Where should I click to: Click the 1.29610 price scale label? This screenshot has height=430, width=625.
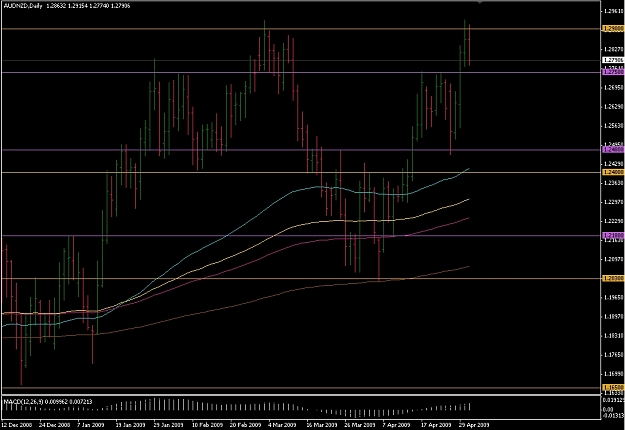614,11
